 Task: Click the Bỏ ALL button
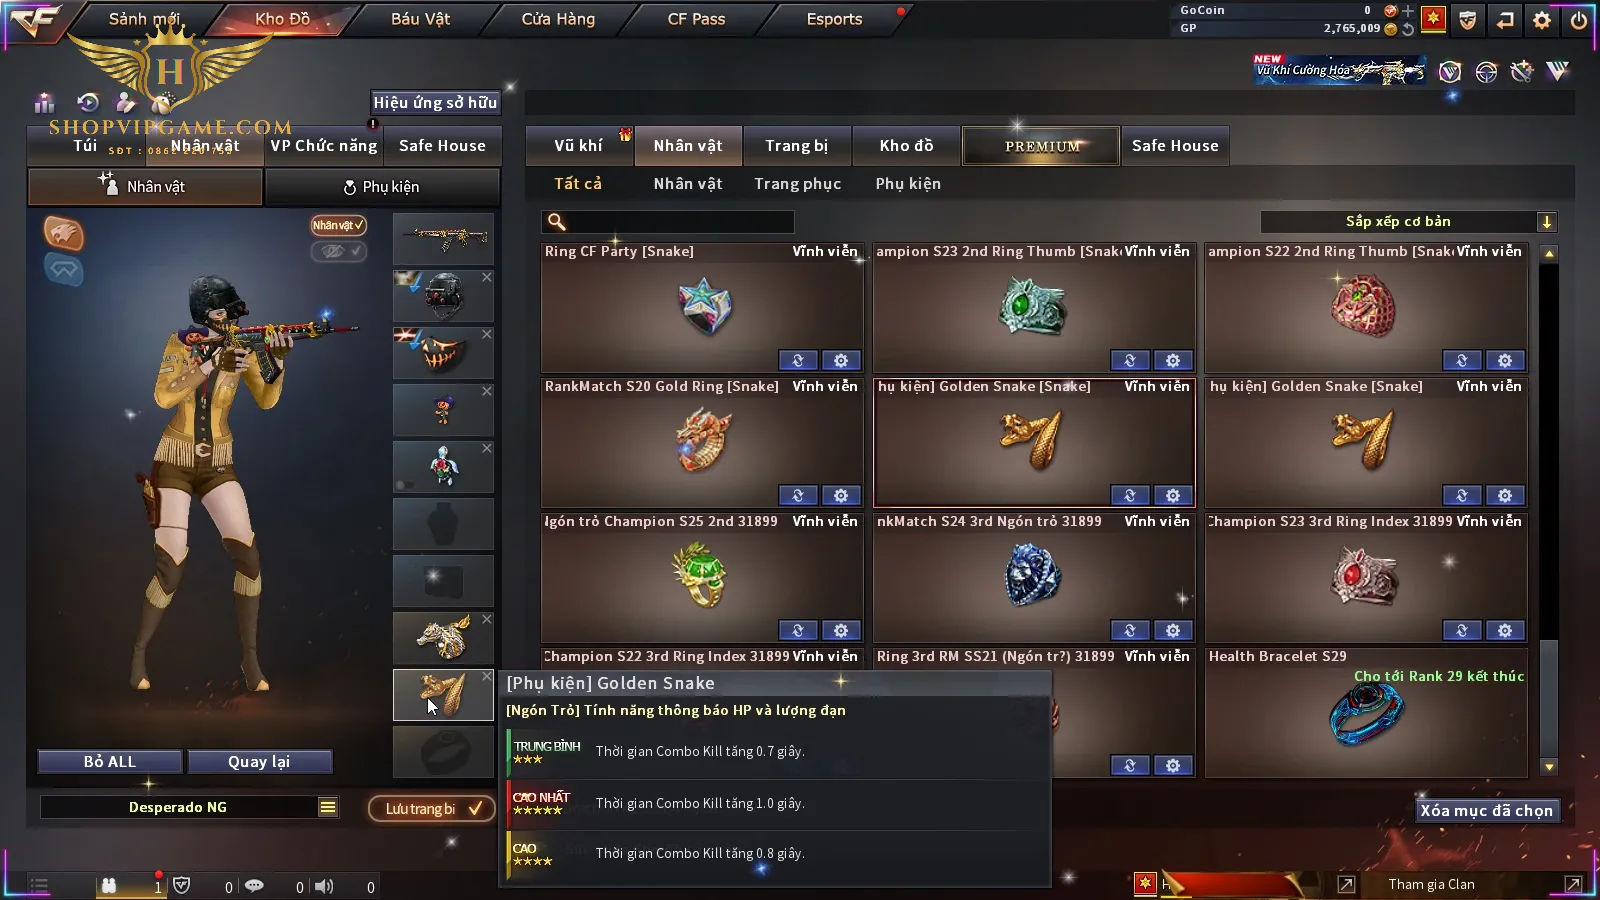pyautogui.click(x=110, y=762)
